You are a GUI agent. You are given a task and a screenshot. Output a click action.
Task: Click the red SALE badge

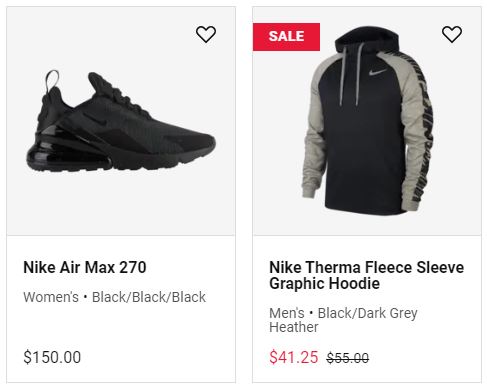pos(286,37)
